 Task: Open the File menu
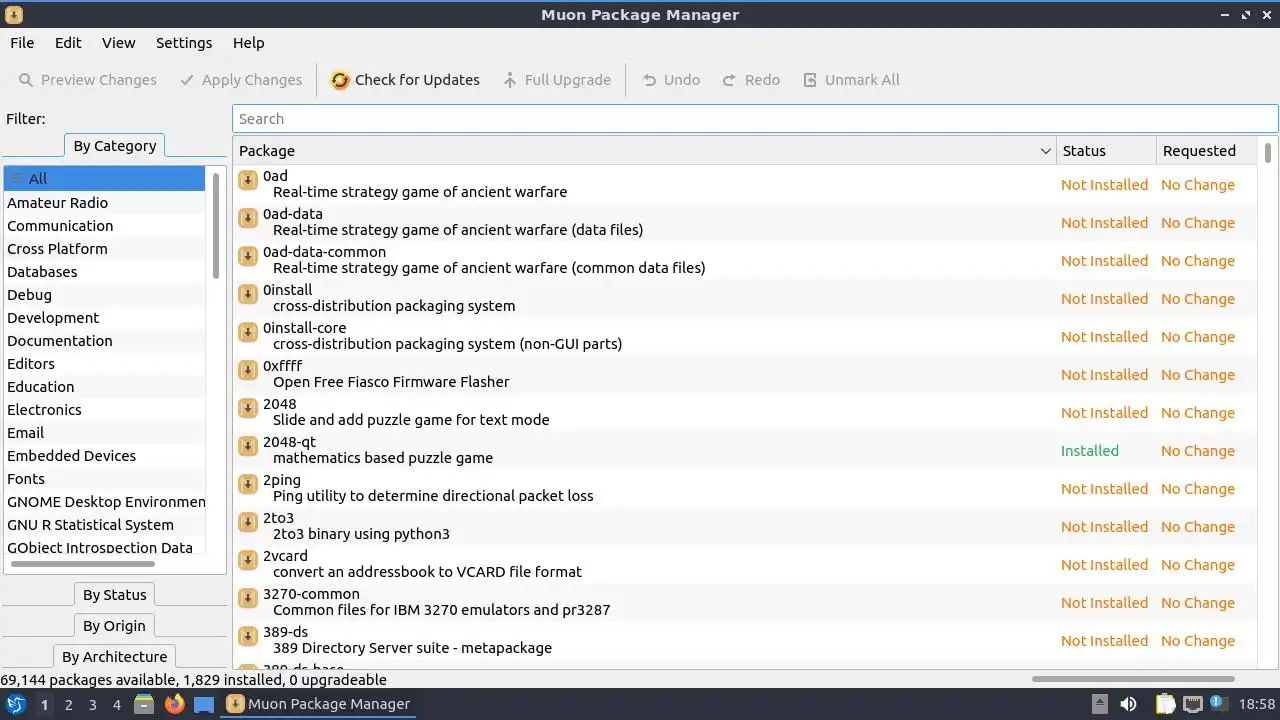tap(22, 43)
